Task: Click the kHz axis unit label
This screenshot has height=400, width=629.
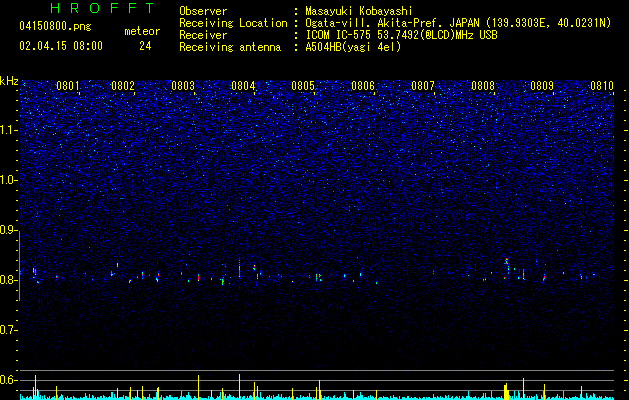Action: tap(9, 81)
